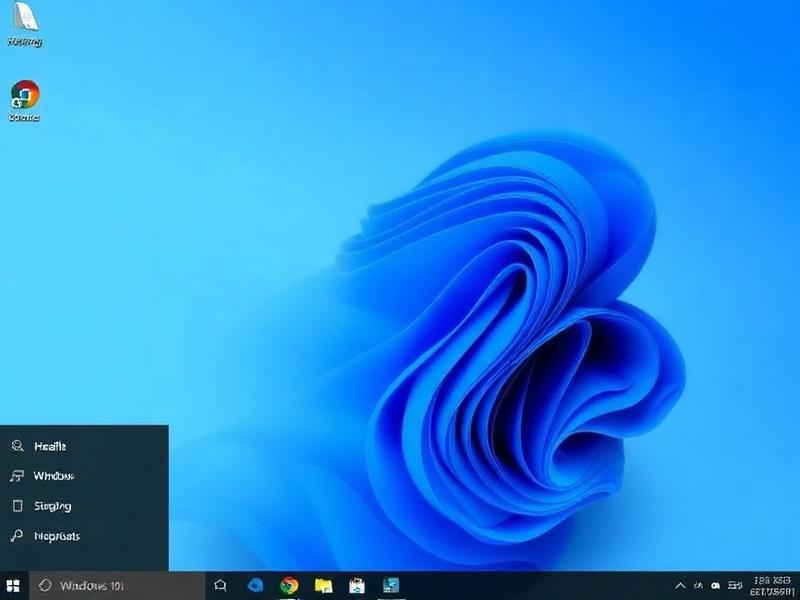The width and height of the screenshot is (800, 600).
Task: Open the chat bubble icon on taskbar
Action: pos(220,586)
